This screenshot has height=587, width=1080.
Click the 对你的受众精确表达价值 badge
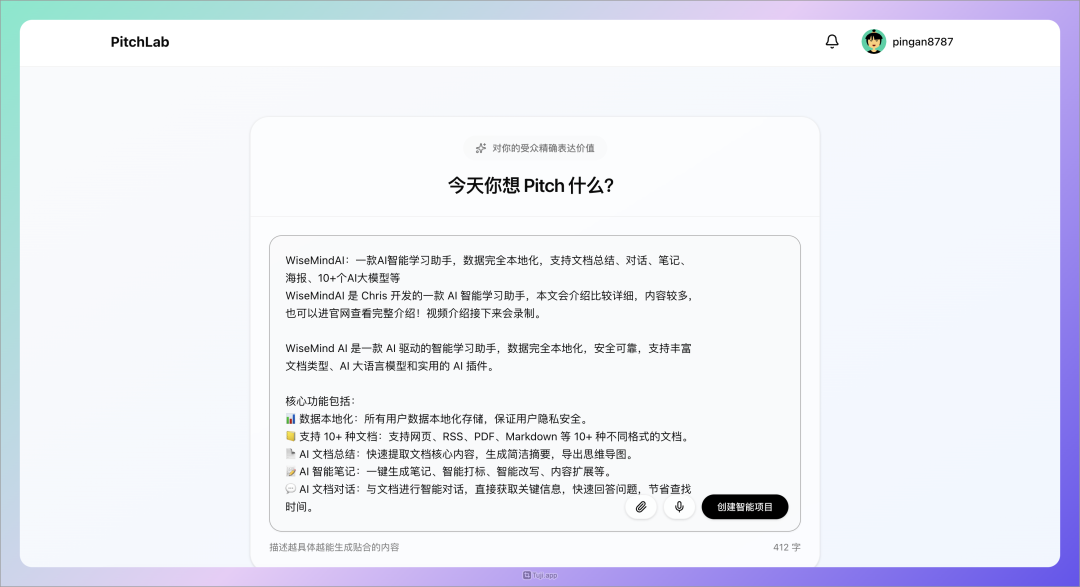(534, 148)
